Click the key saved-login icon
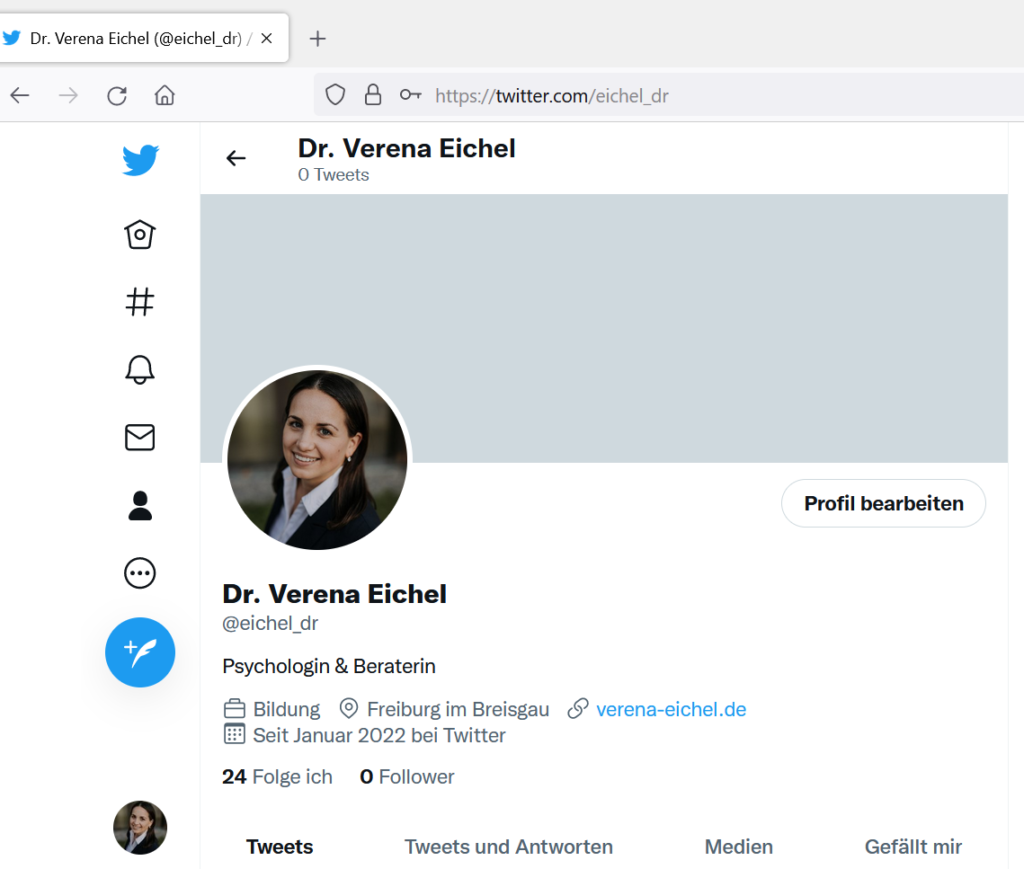The image size is (1024, 869). click(x=411, y=95)
